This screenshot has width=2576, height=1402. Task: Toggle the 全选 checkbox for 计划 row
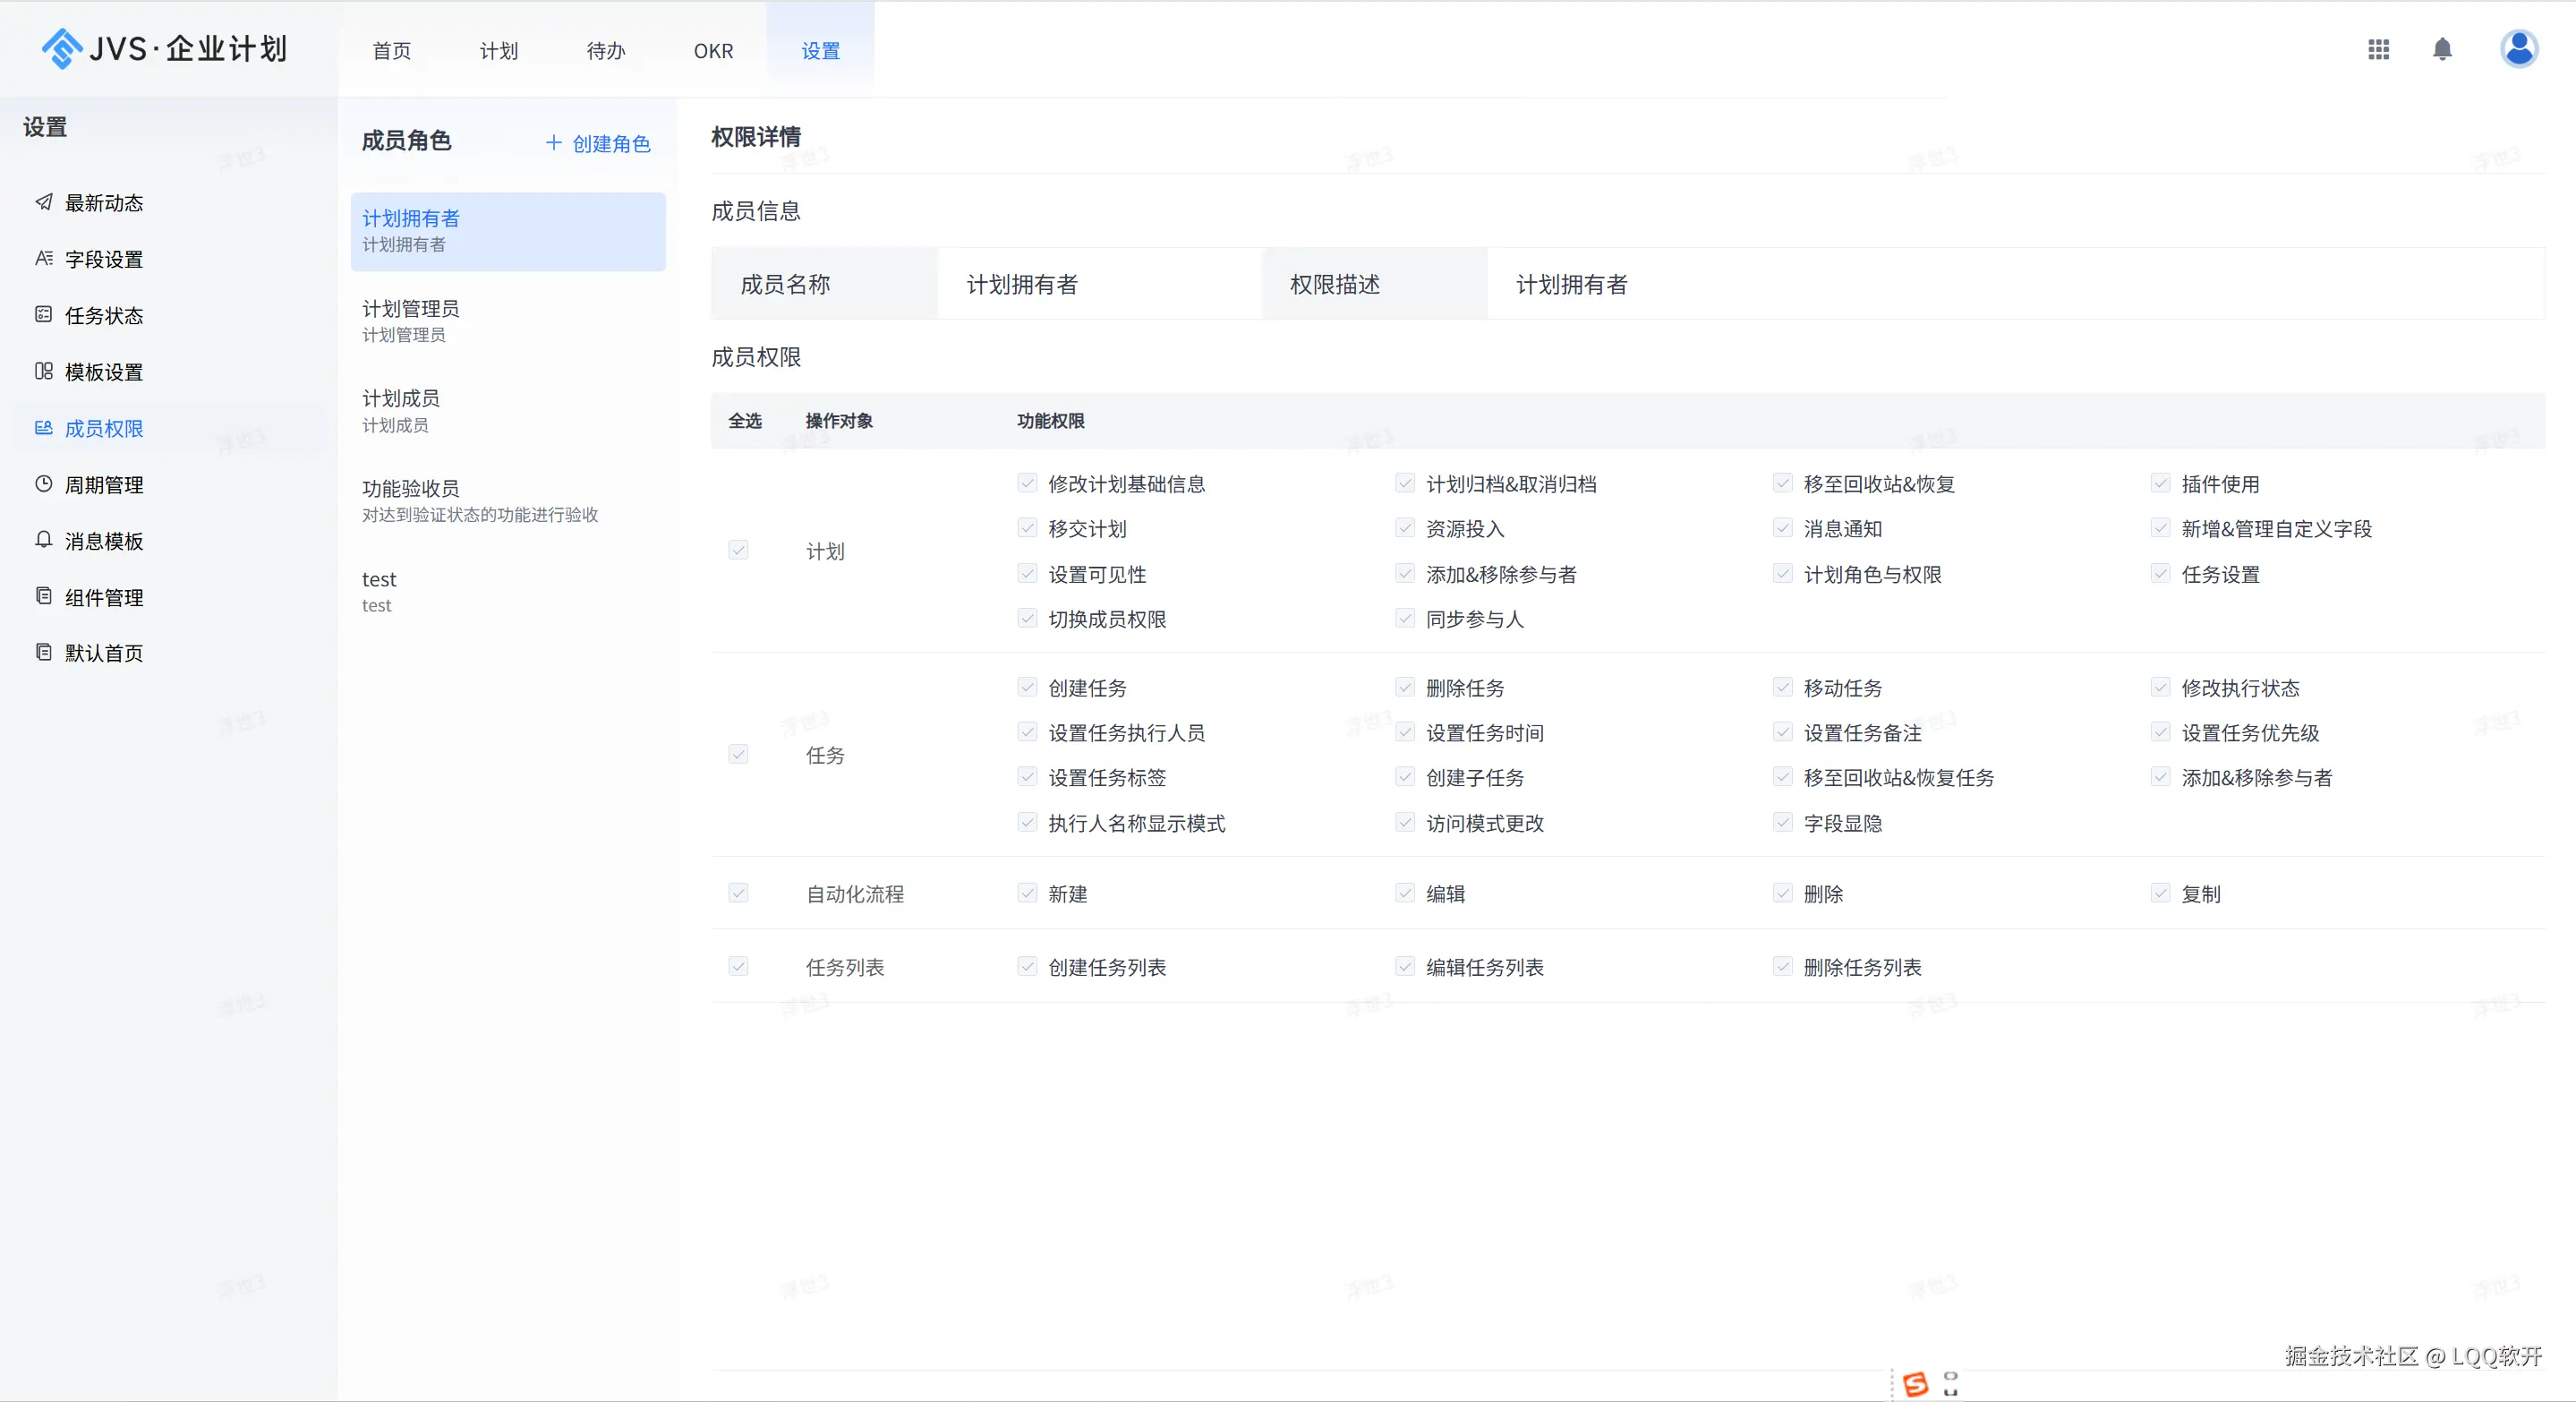(x=738, y=551)
